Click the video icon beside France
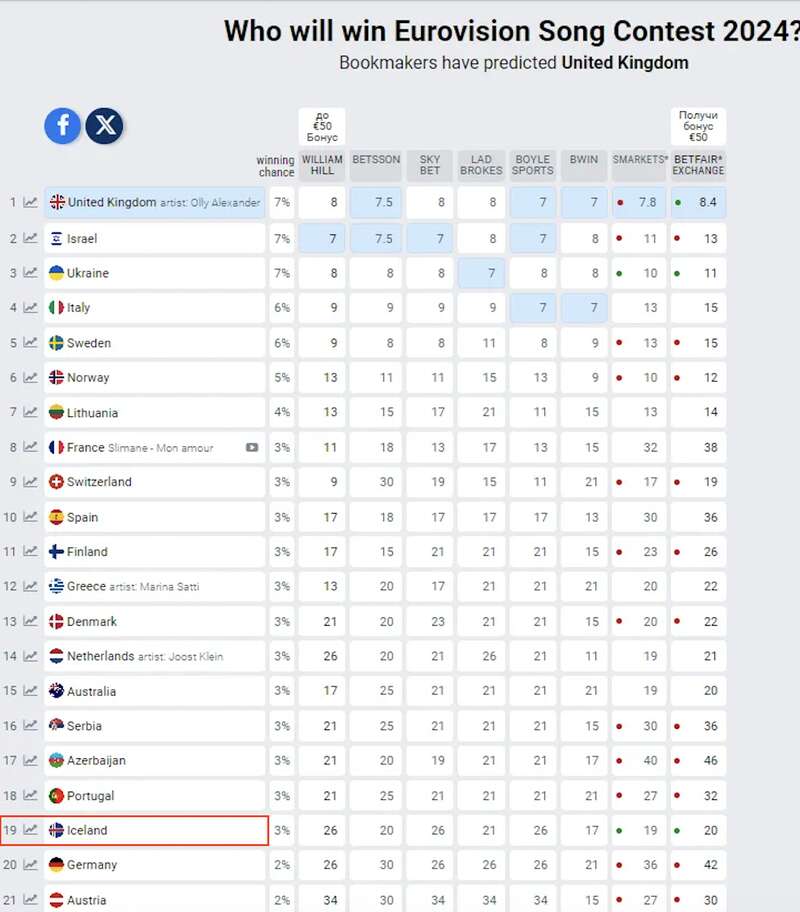This screenshot has height=912, width=800. 252,448
